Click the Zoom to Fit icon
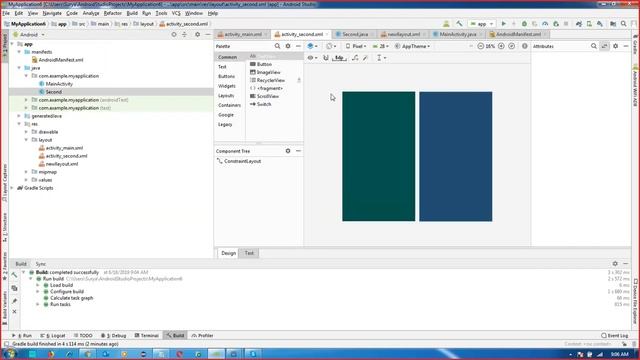 coord(512,46)
